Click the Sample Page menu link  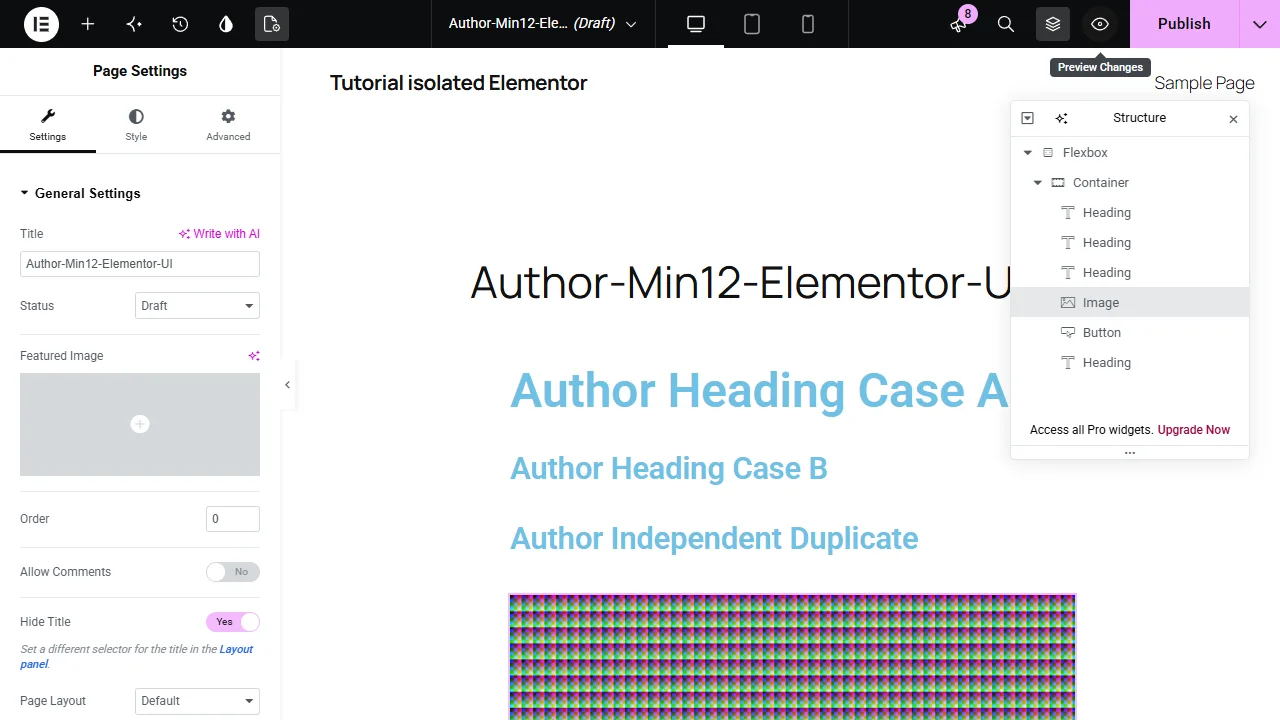tap(1204, 83)
